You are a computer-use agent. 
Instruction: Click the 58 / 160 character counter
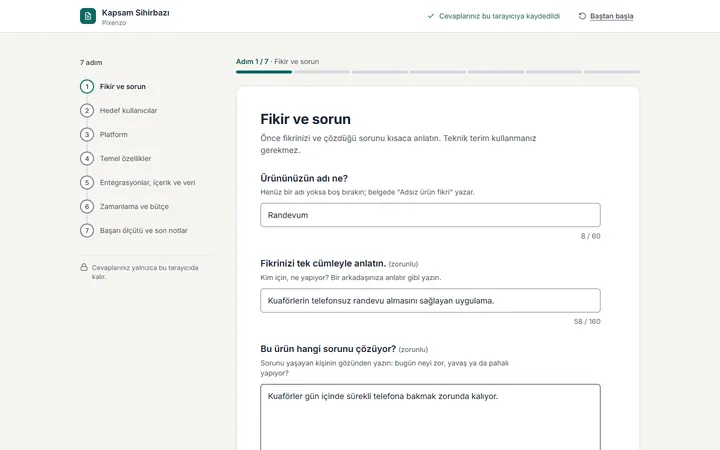point(587,321)
